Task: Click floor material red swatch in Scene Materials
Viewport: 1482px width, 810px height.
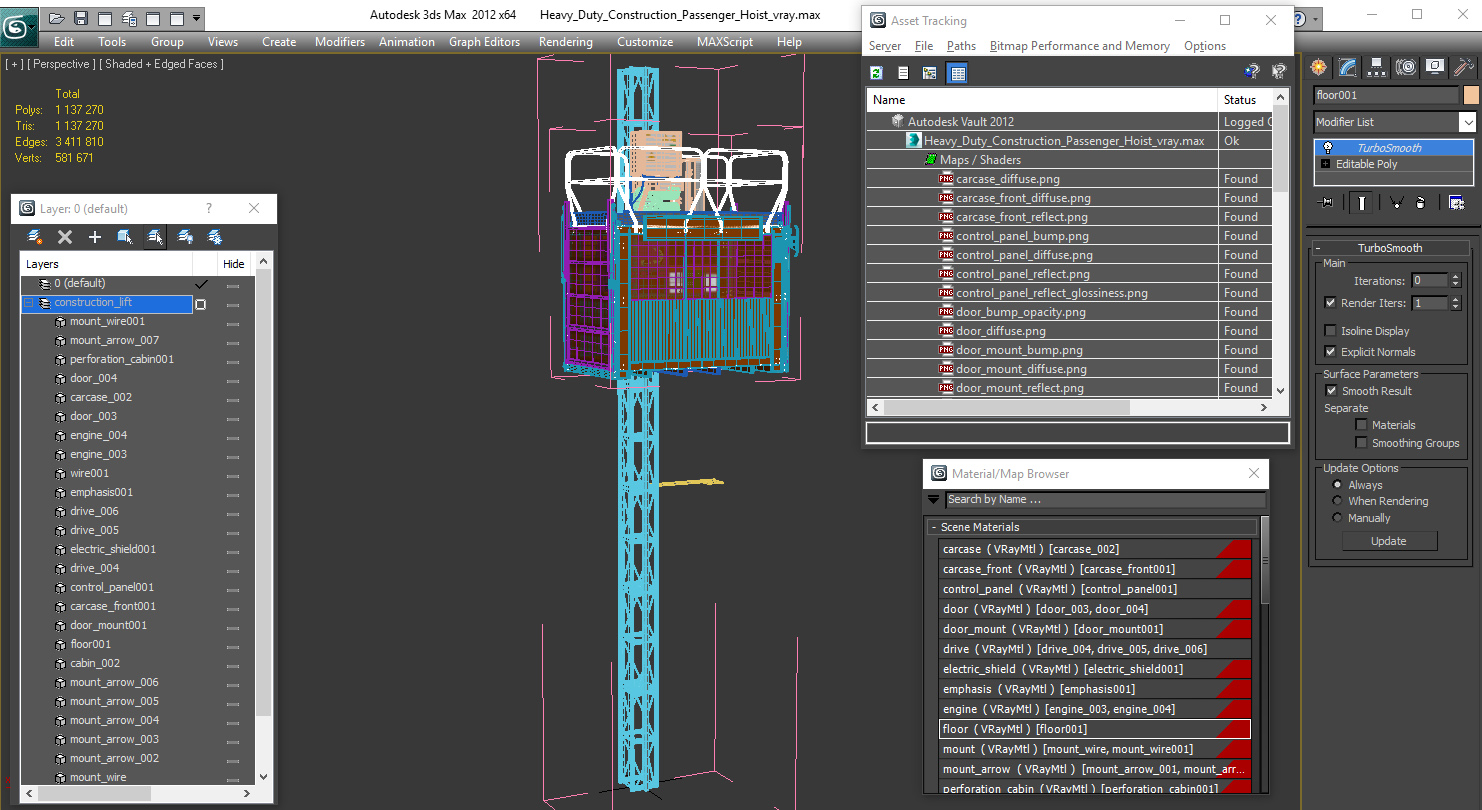Action: point(1234,729)
